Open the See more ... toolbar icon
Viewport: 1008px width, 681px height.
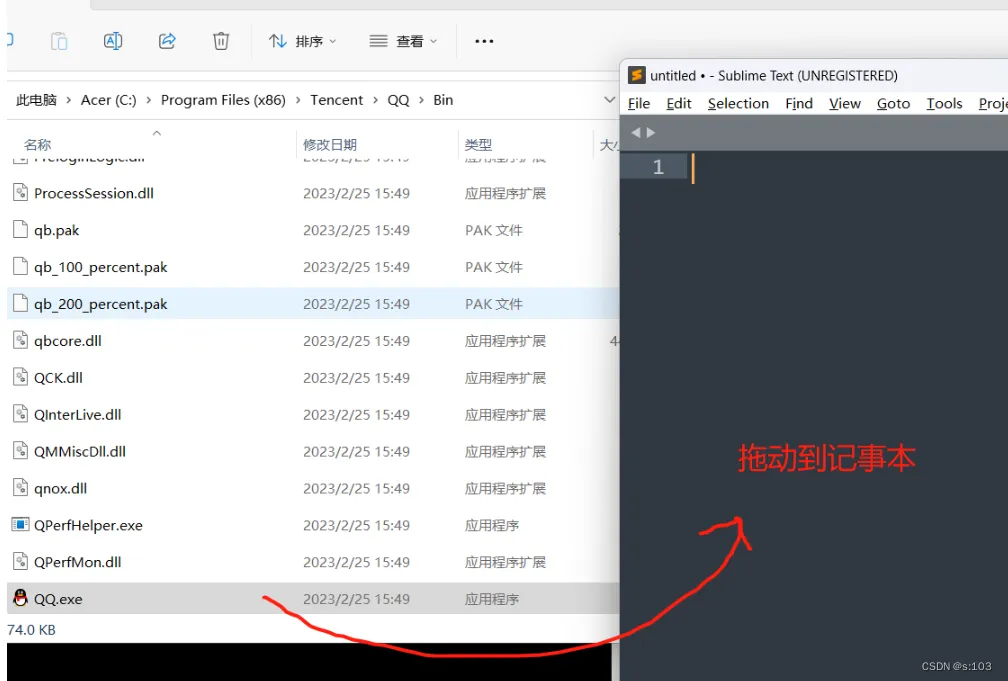484,41
